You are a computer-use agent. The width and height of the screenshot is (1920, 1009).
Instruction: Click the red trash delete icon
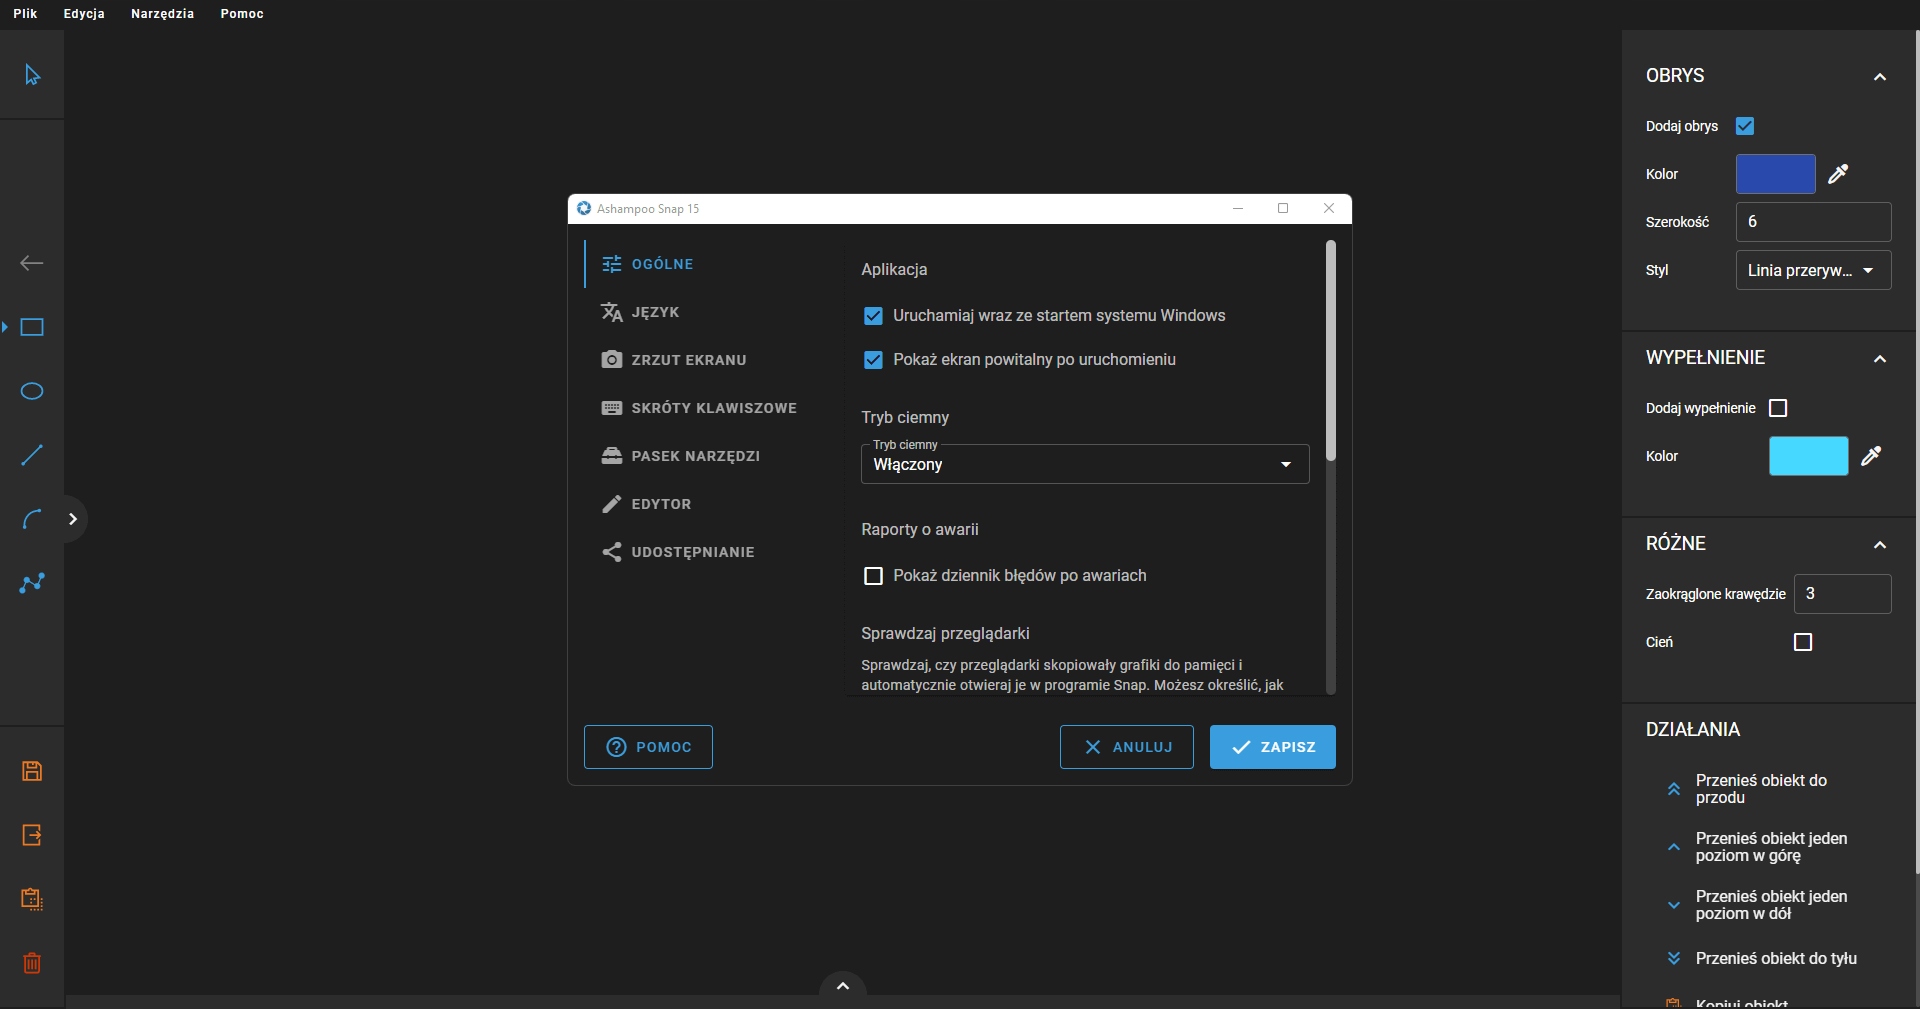[x=32, y=963]
